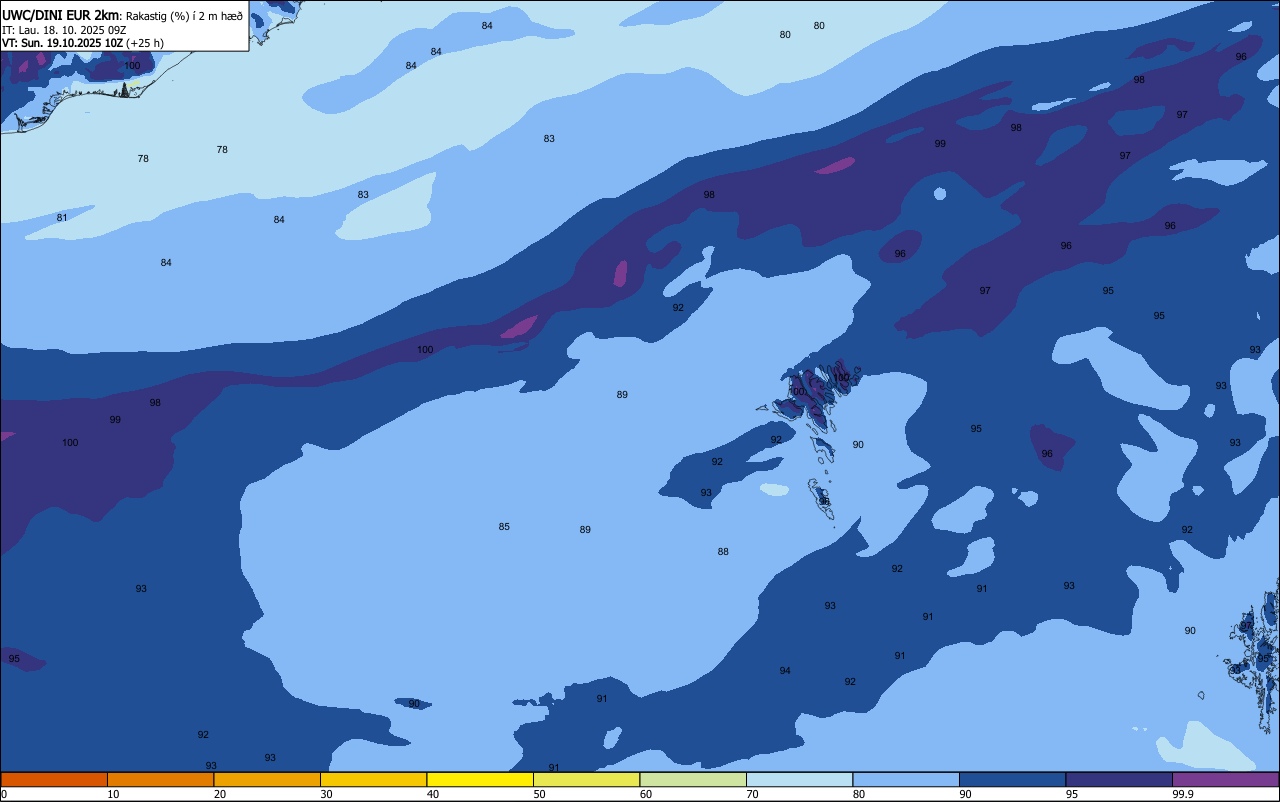This screenshot has height=802, width=1280.
Task: Select the orange 10–20 legend color segment
Action: click(x=160, y=779)
